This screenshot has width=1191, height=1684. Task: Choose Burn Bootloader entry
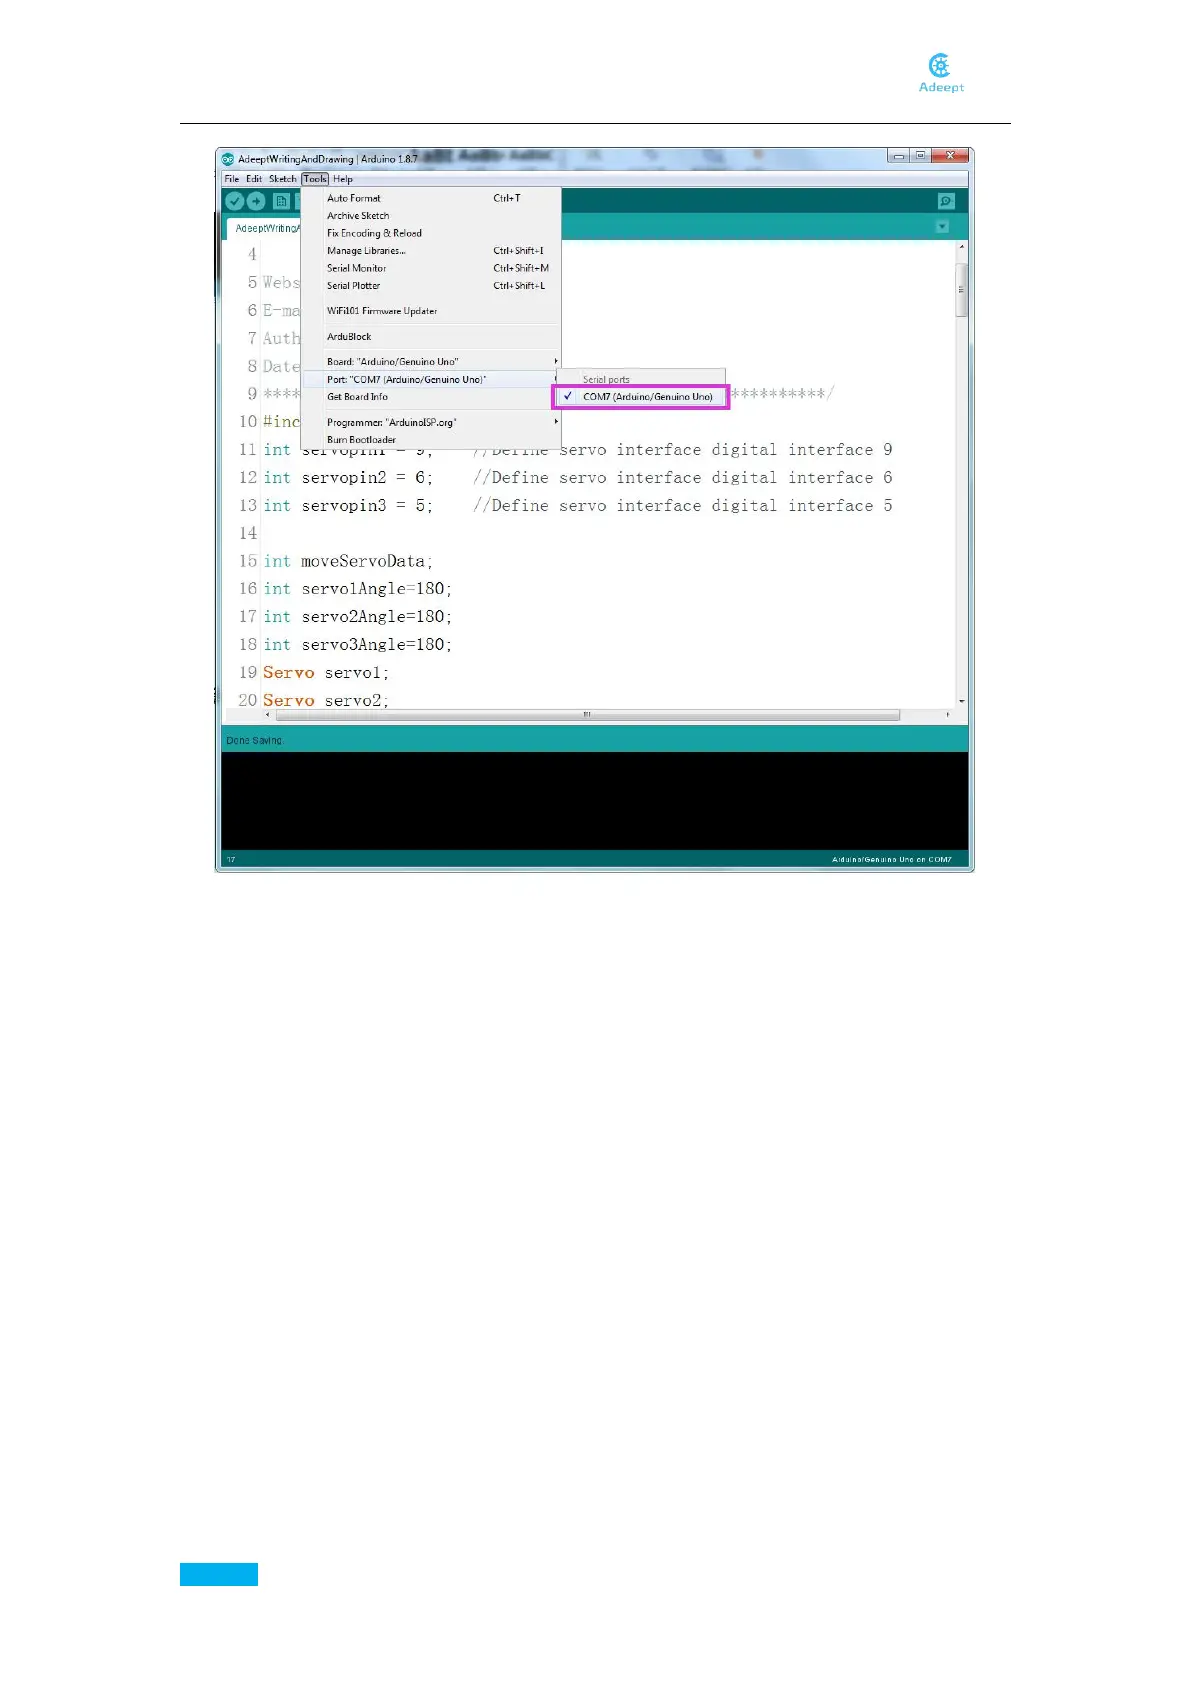coord(430,440)
